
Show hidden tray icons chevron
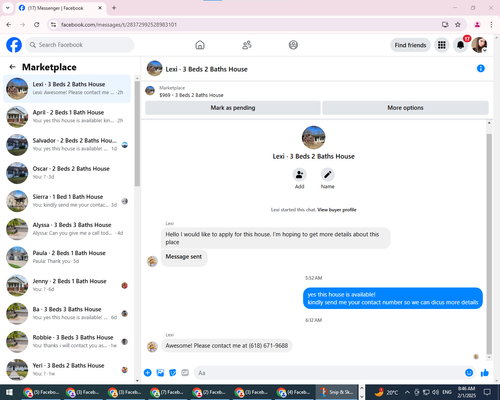407,392
